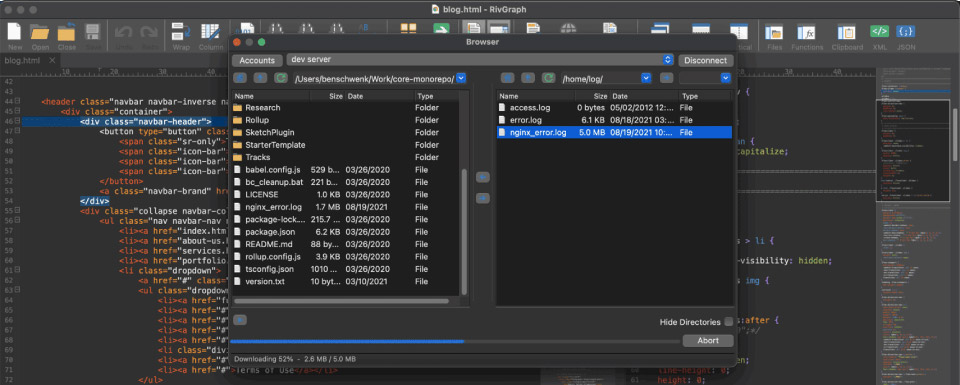Screen dimensions: 960x385
Task: Click the right-pointing upload transfer arrow
Action: tap(483, 198)
